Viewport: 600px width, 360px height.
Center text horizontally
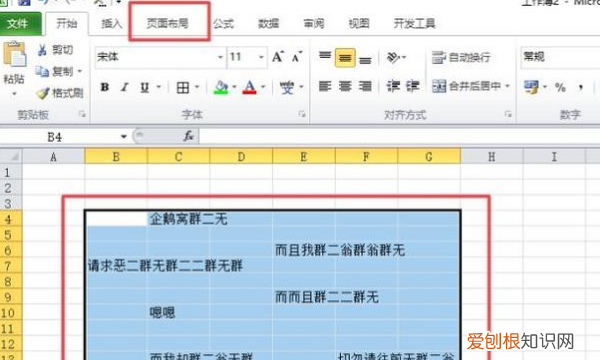pyautogui.click(x=345, y=86)
